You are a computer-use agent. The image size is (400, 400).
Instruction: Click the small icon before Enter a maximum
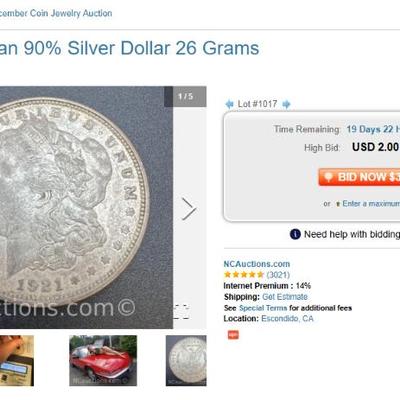pos(338,204)
